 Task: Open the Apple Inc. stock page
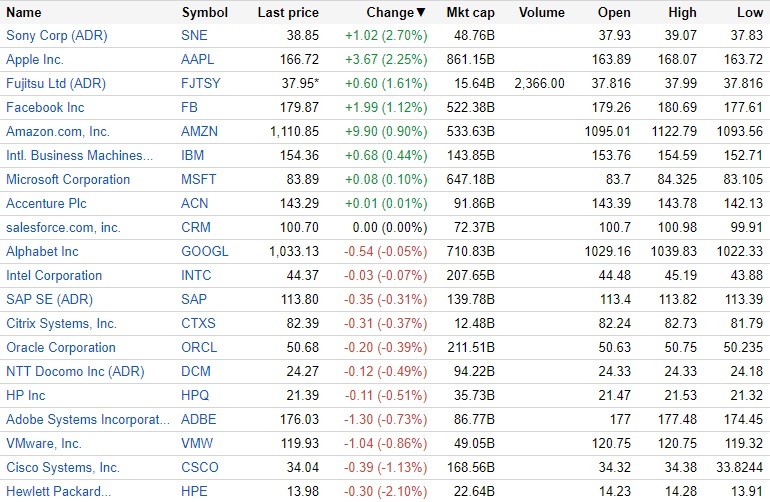(35, 59)
